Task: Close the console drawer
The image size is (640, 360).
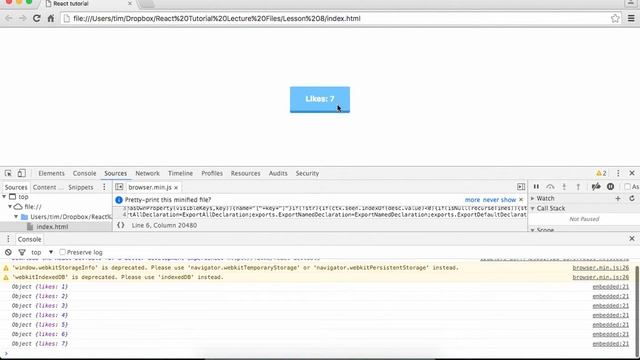Action: 632,239
